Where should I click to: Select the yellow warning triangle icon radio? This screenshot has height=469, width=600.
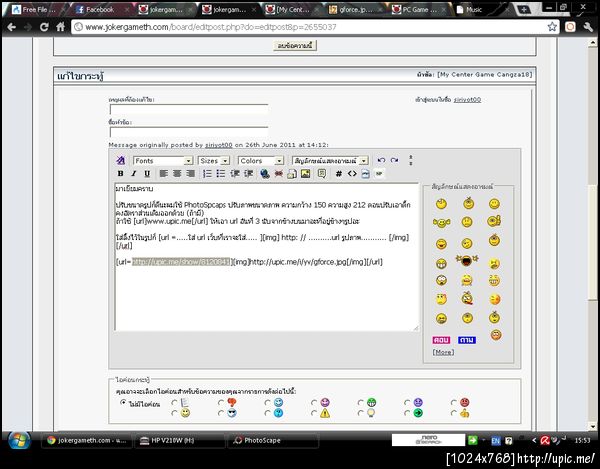(314, 413)
